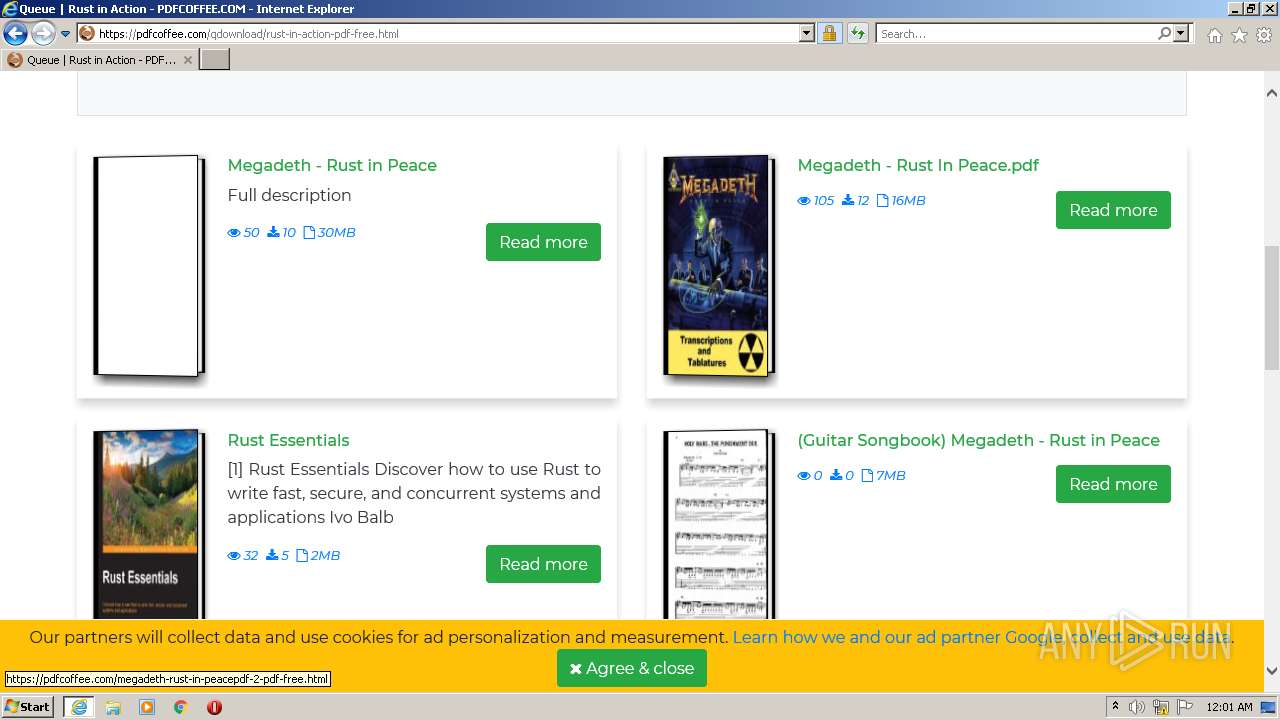Open '(Guitar Songbook) Megadeth - Rust in Peace' link
The width and height of the screenshot is (1280, 720).
(x=978, y=440)
